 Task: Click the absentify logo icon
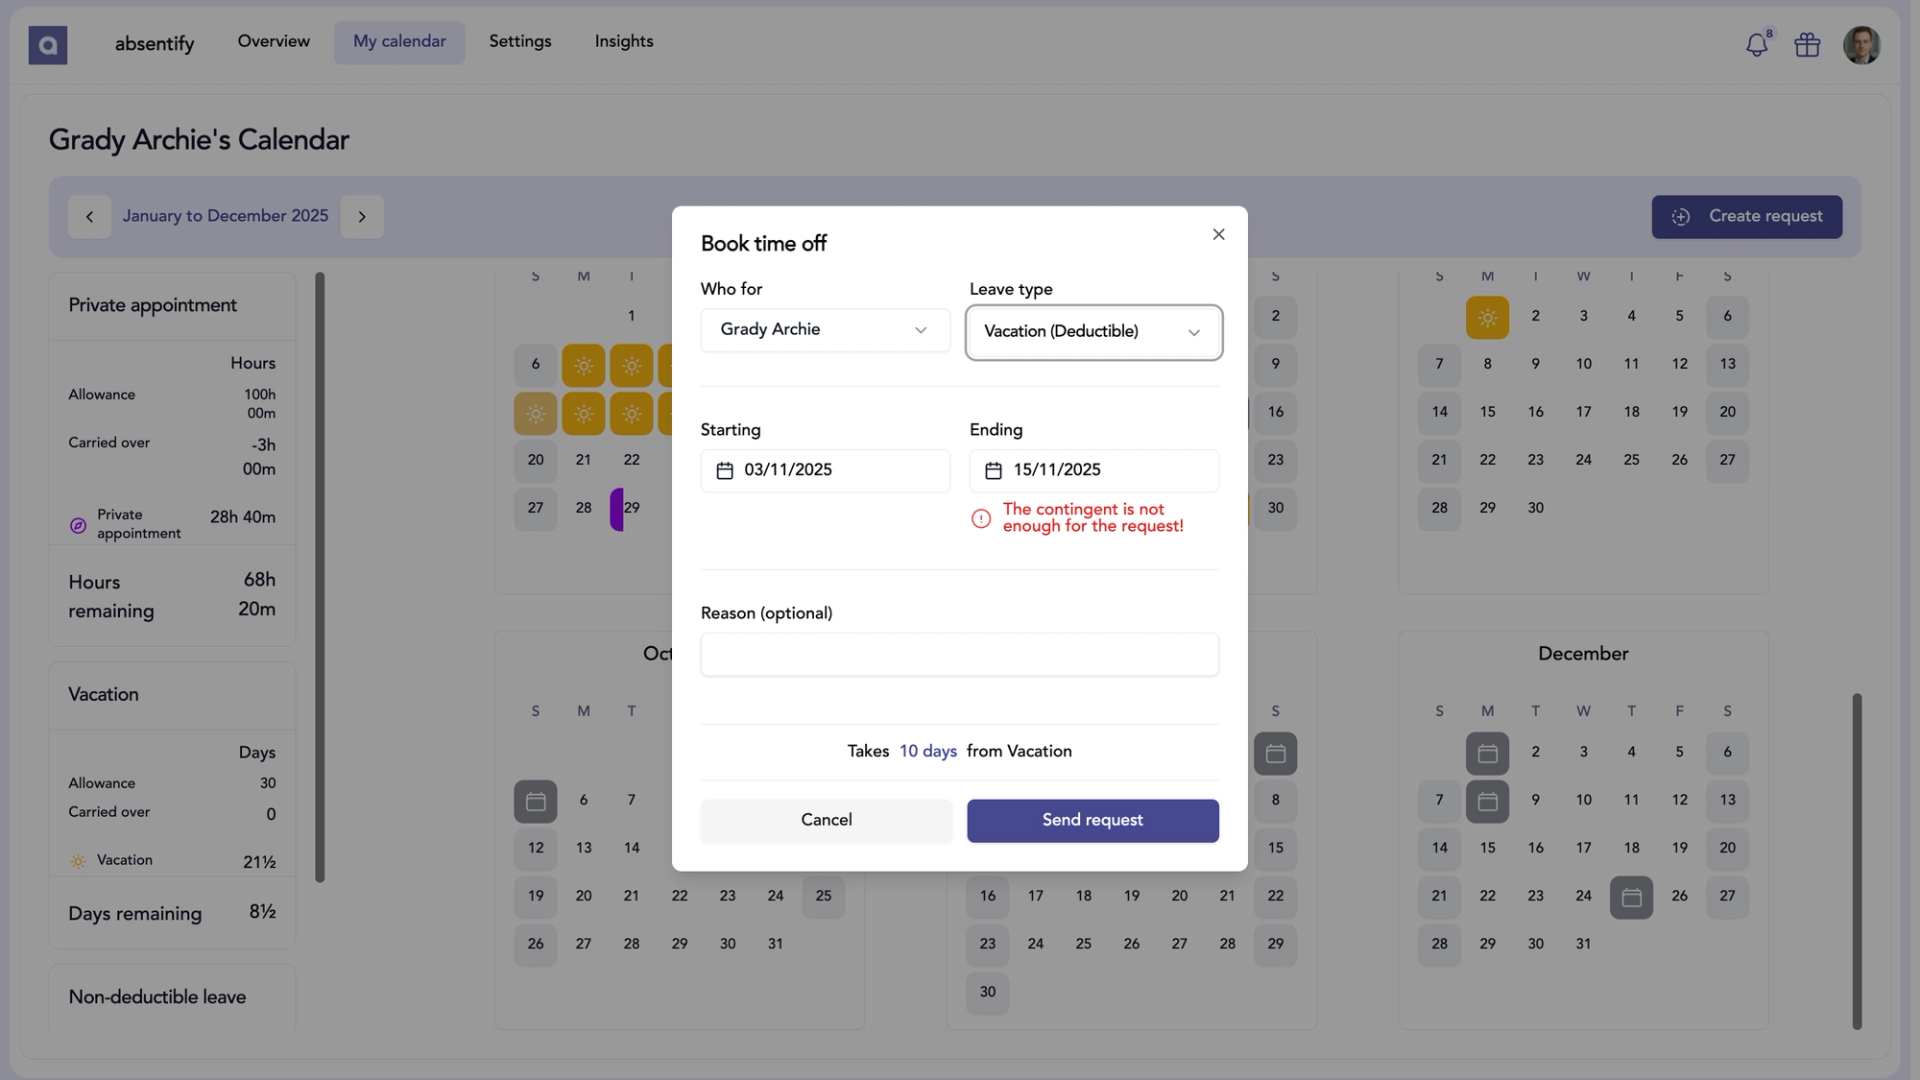point(47,44)
